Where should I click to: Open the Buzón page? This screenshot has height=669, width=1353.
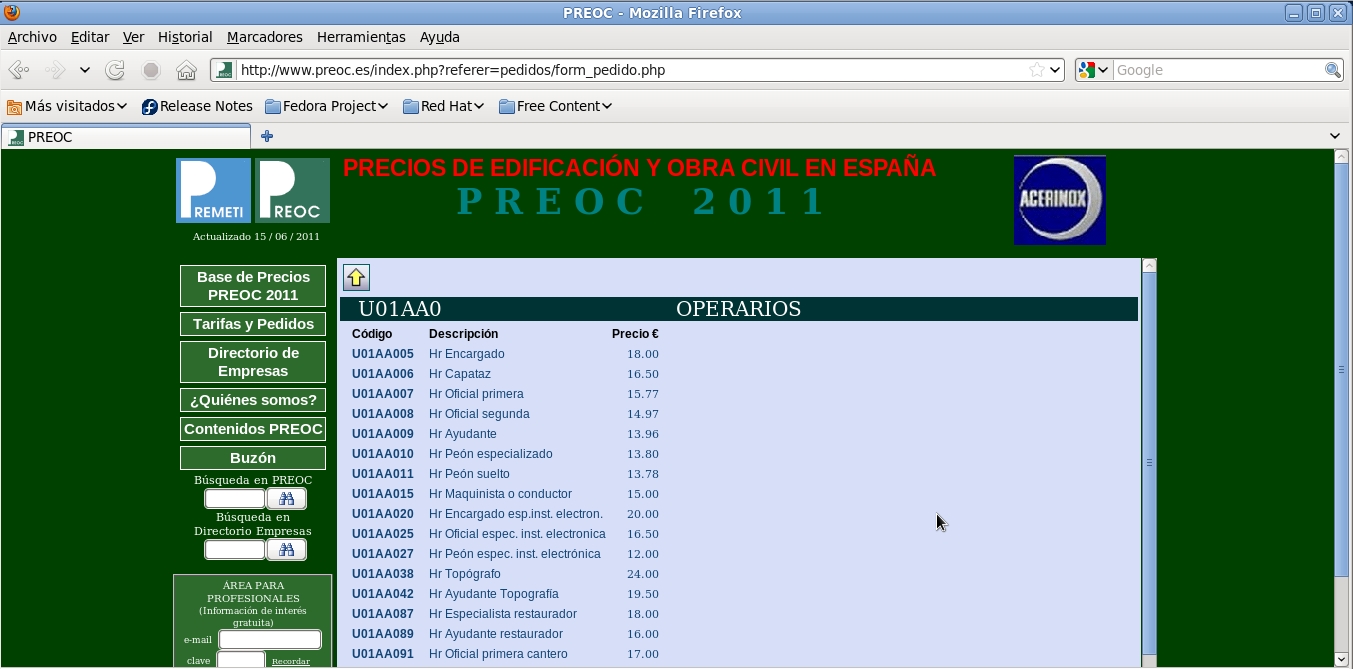(x=253, y=458)
